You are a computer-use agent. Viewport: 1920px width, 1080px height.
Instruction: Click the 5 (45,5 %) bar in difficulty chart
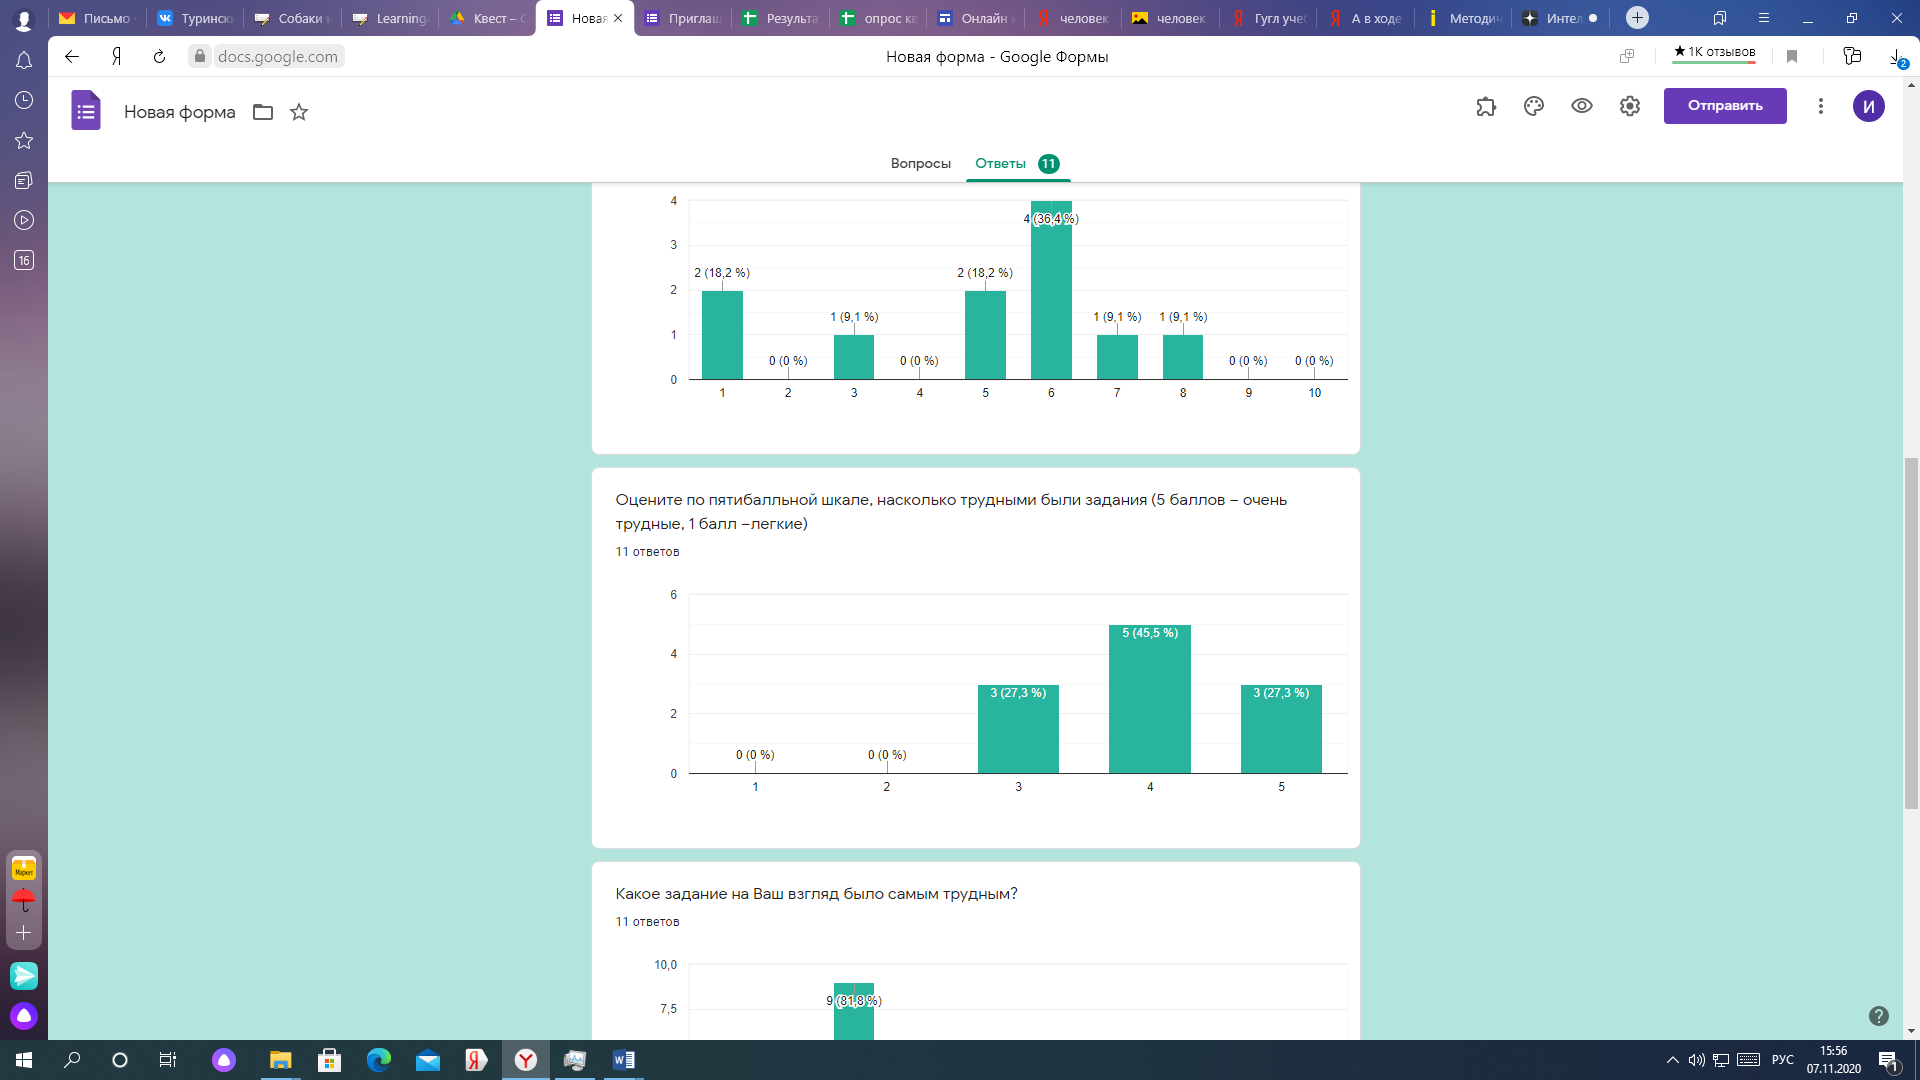click(x=1150, y=699)
